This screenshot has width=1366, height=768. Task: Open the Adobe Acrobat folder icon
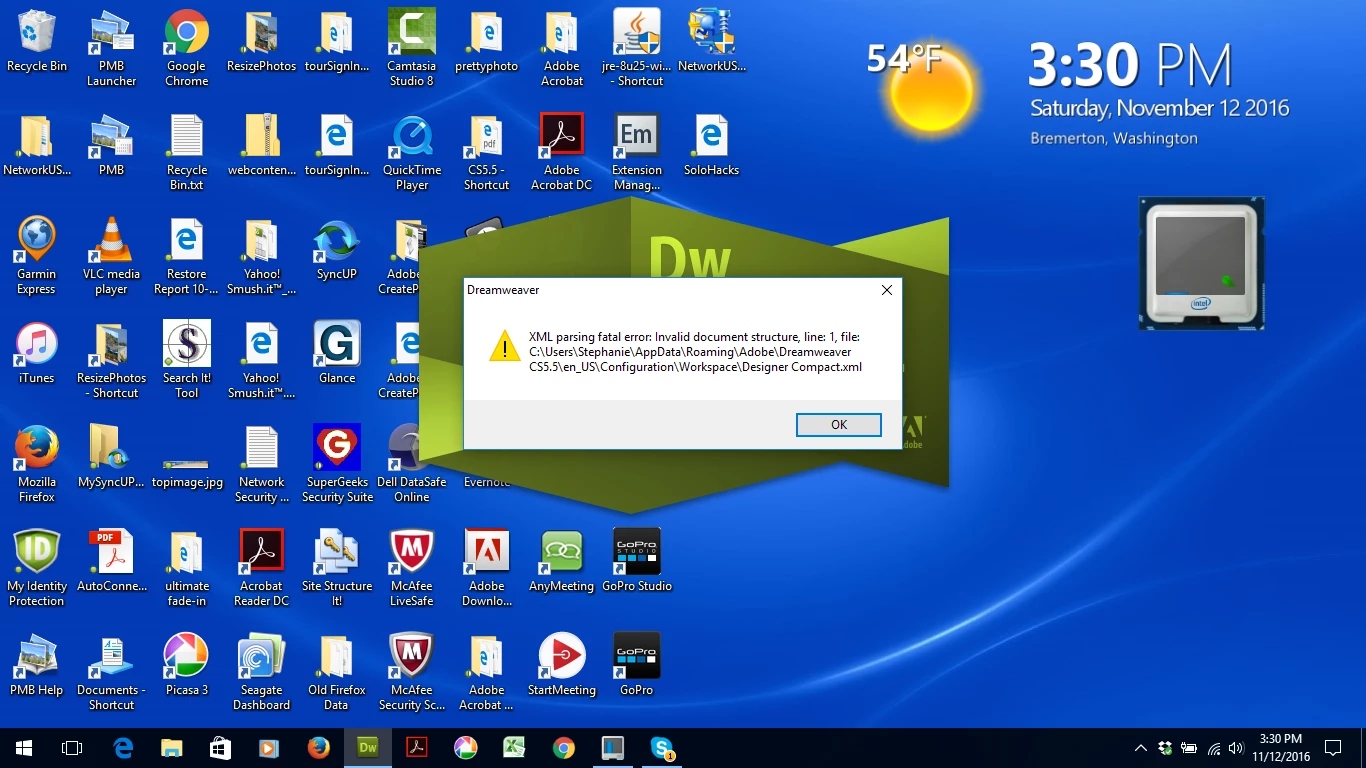point(561,48)
